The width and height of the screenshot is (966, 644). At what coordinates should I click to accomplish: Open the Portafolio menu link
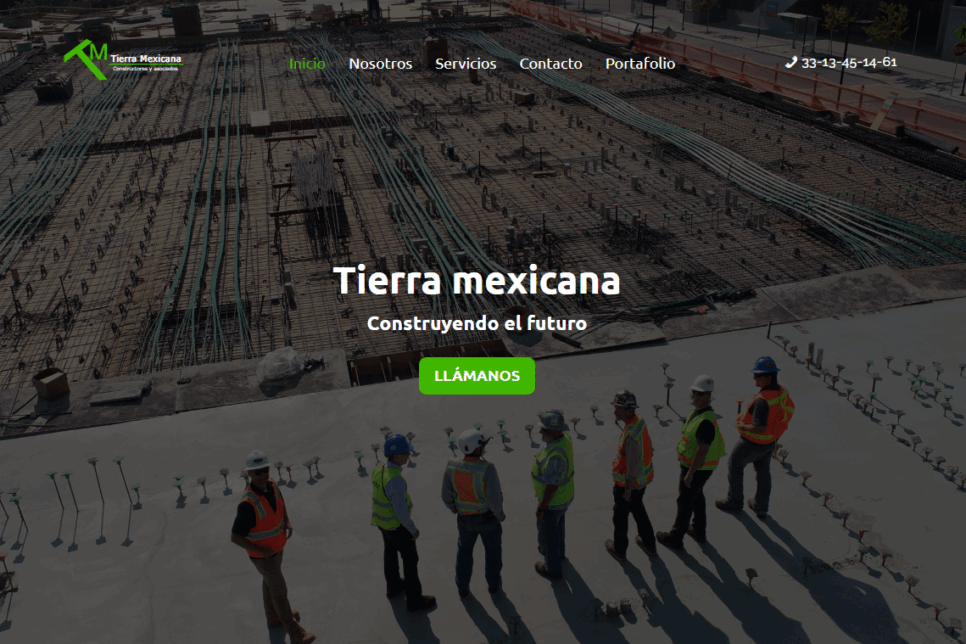(640, 63)
